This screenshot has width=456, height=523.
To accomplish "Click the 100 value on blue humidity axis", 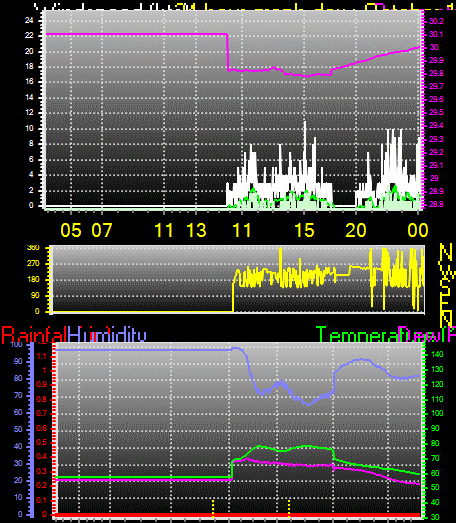I will coord(16,345).
